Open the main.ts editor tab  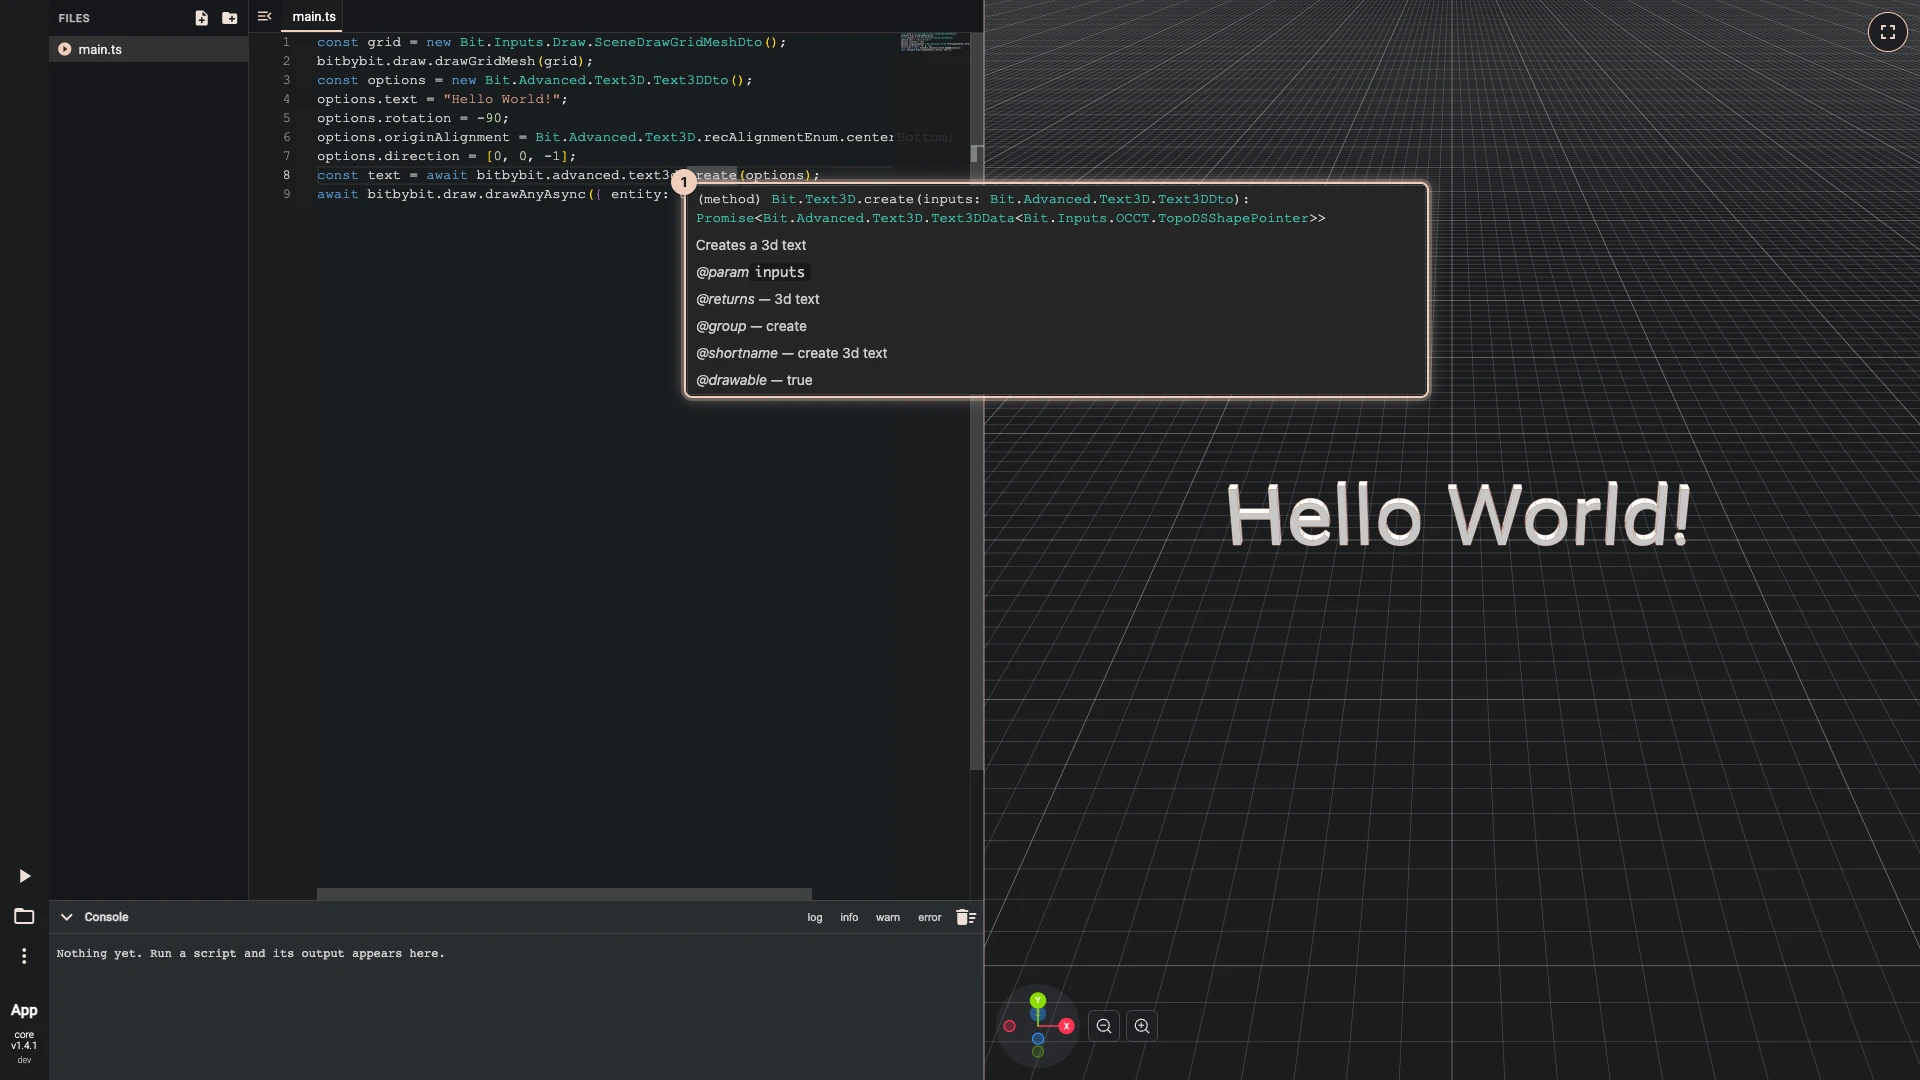coord(314,17)
